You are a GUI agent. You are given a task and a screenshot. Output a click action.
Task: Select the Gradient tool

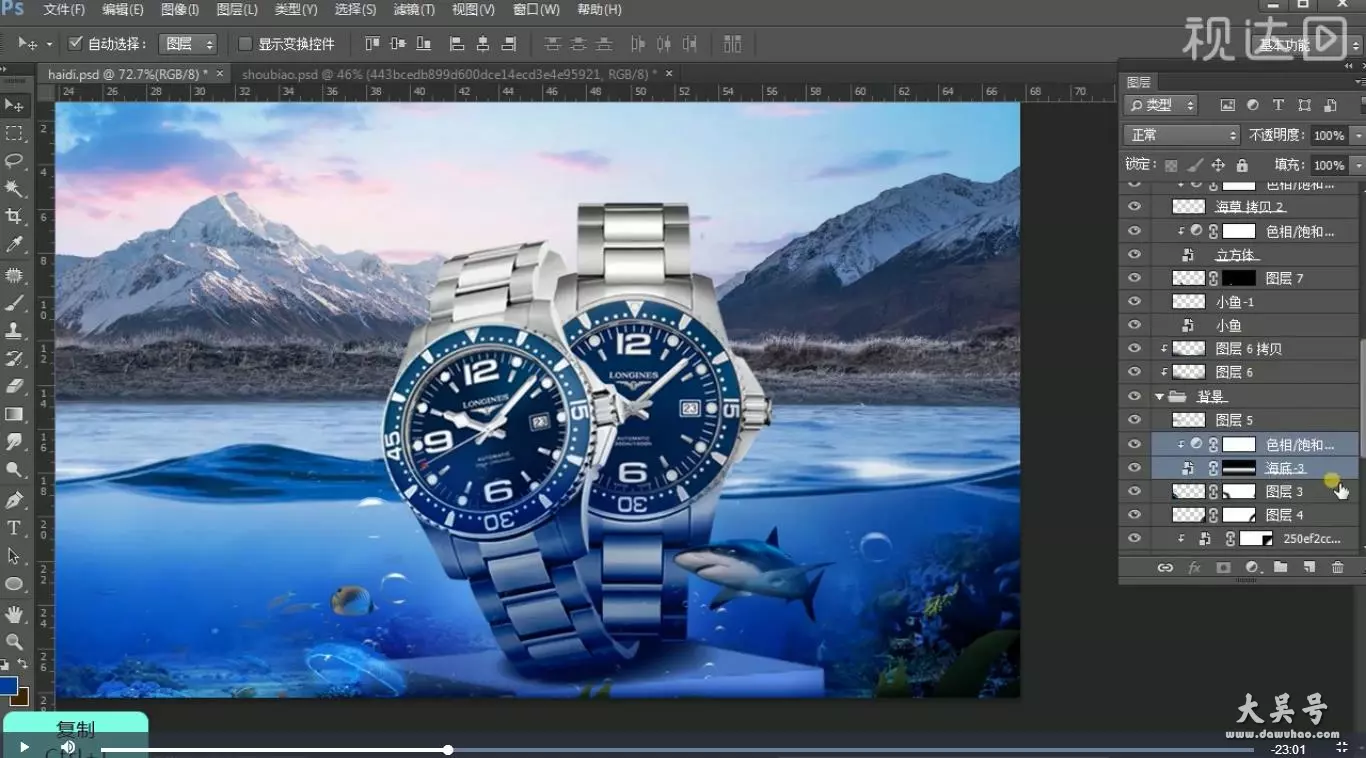14,414
